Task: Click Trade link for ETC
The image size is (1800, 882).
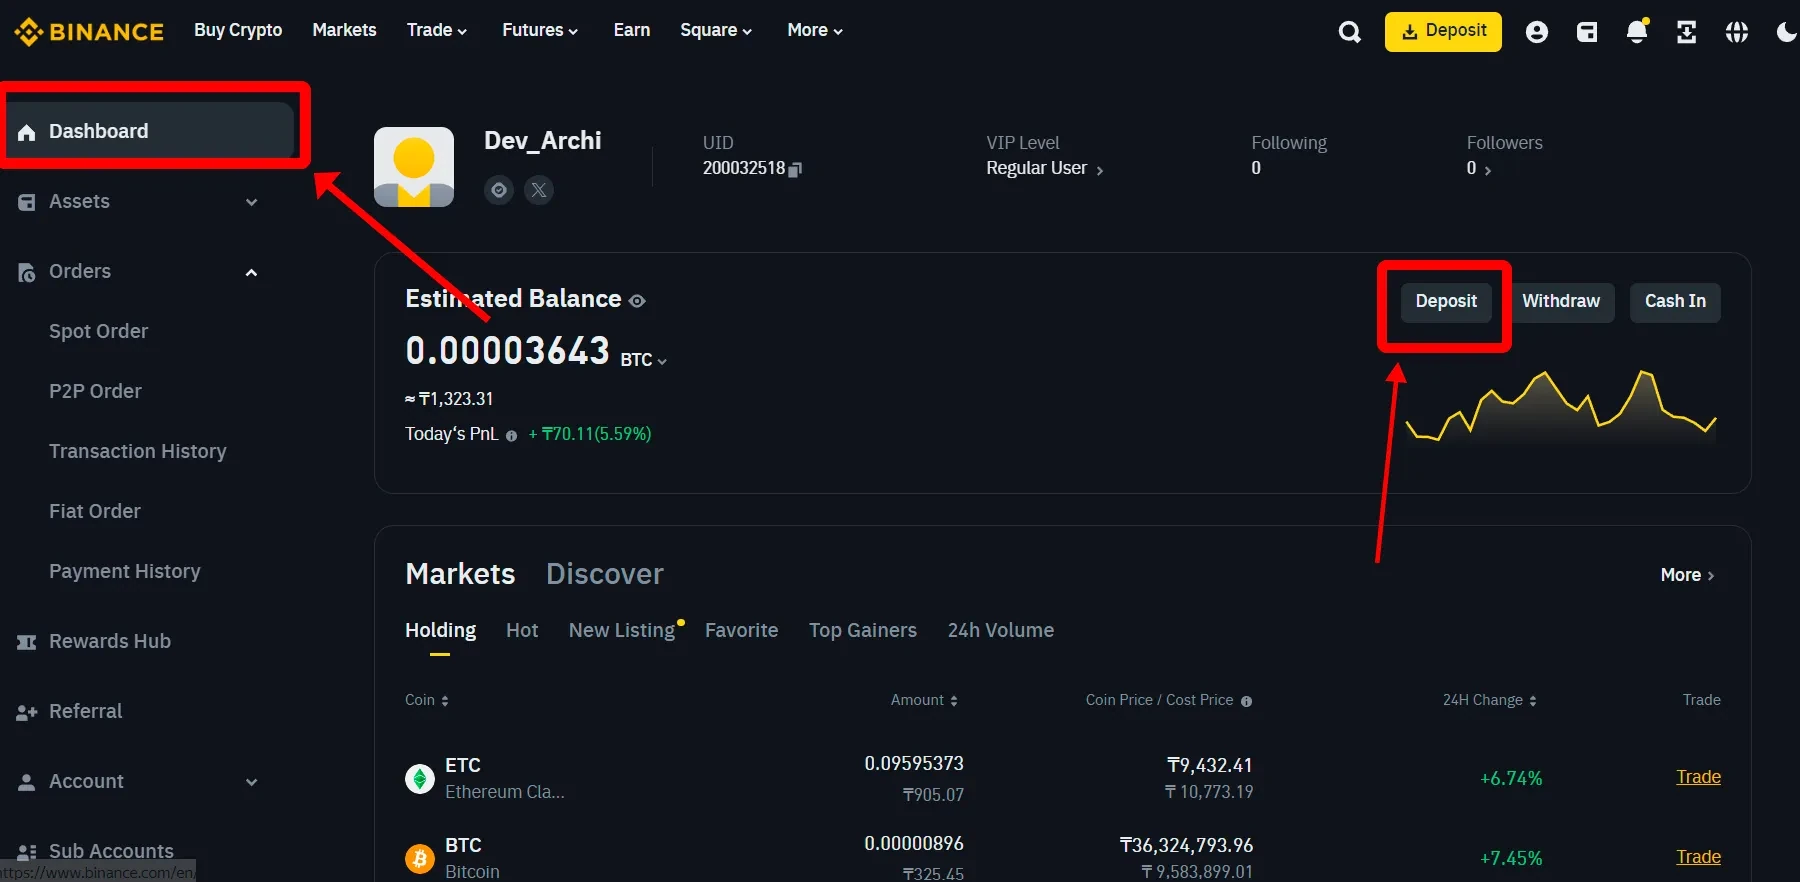Action: click(x=1697, y=777)
